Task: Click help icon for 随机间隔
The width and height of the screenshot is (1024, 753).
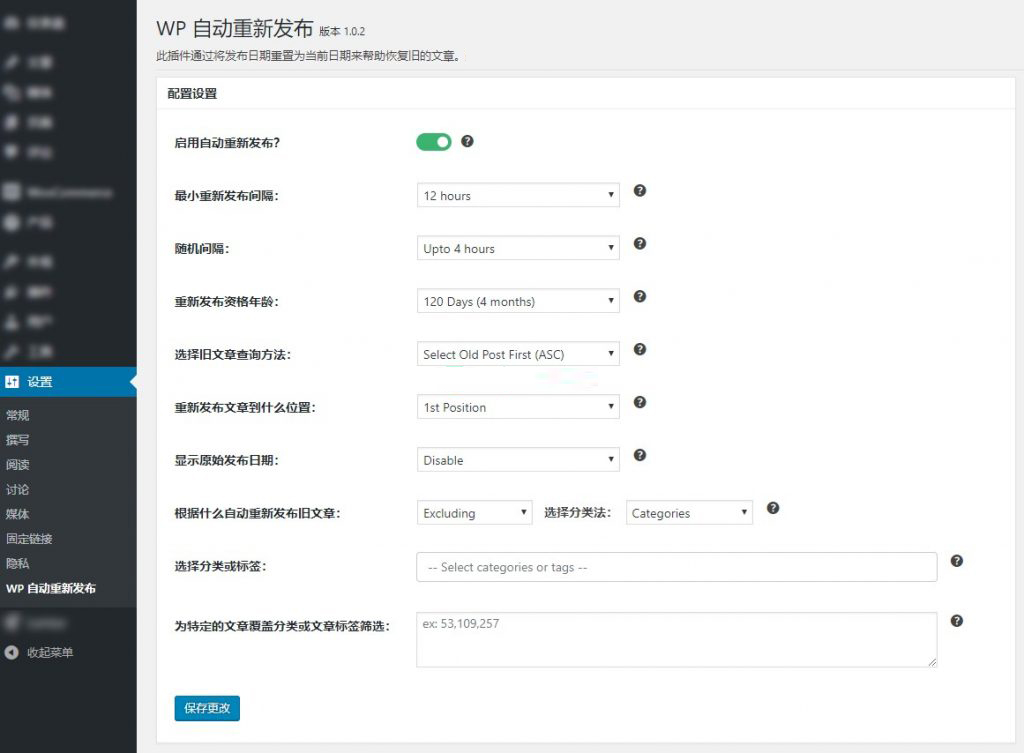Action: pyautogui.click(x=640, y=244)
